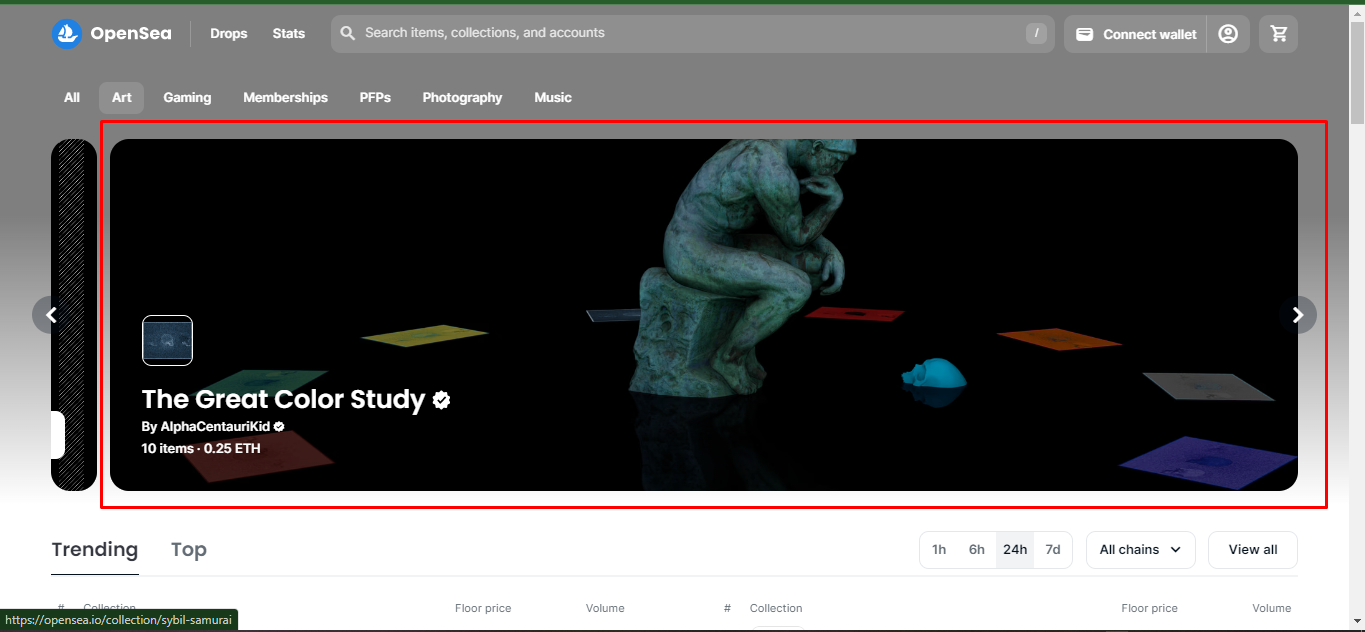
Task: Open The Great Color Study title link
Action: click(x=284, y=400)
